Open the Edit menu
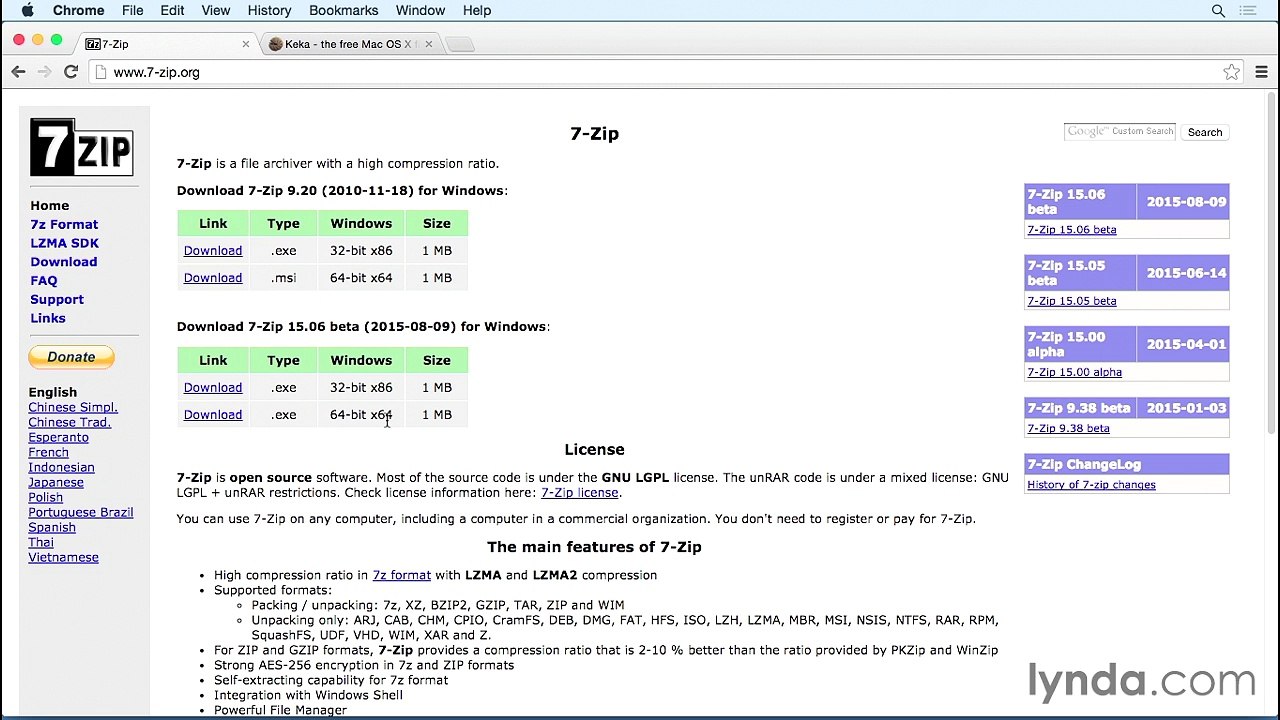Image resolution: width=1280 pixels, height=720 pixels. coord(172,10)
